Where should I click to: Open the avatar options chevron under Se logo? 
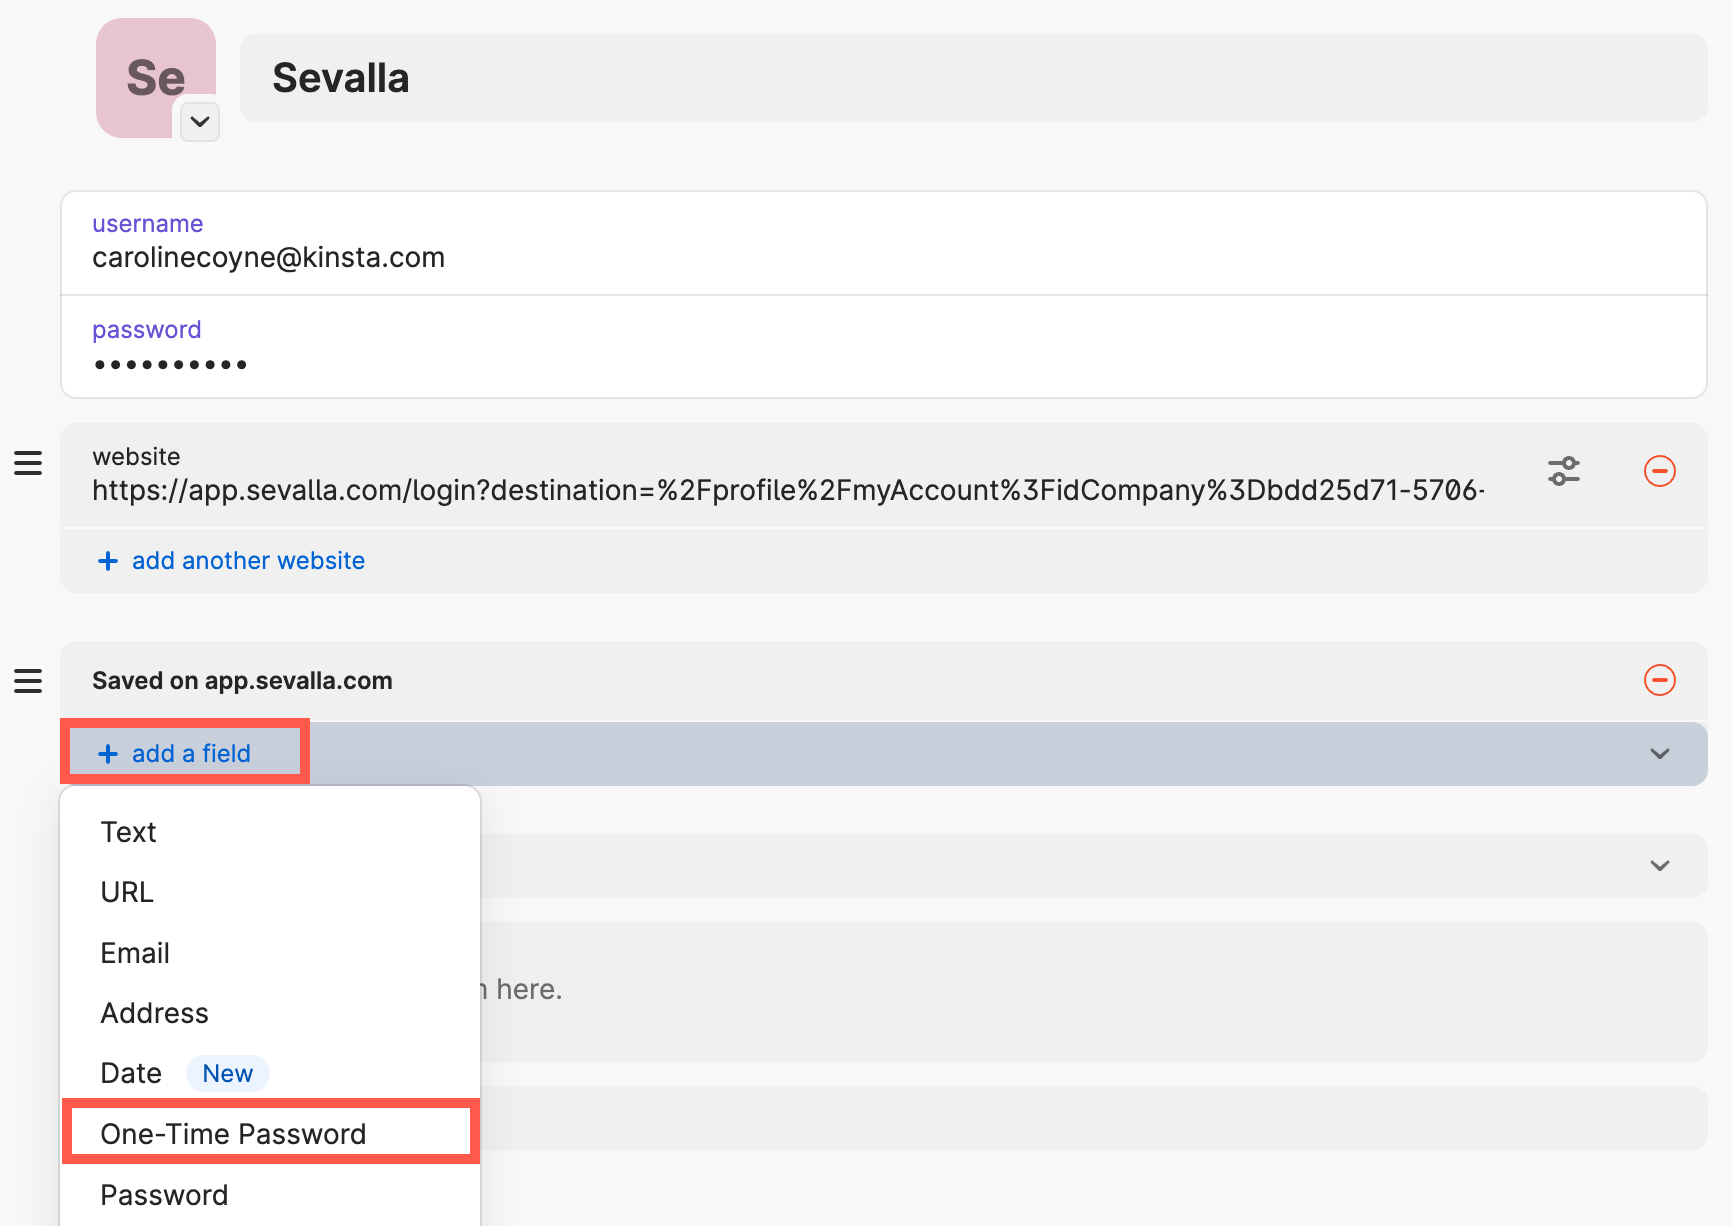[199, 122]
